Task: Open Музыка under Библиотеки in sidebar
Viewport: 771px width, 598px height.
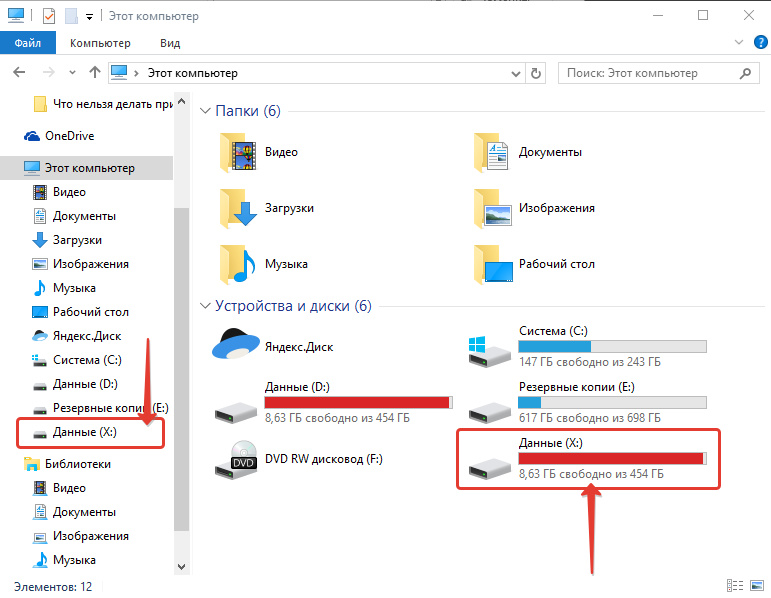Action: [x=64, y=560]
